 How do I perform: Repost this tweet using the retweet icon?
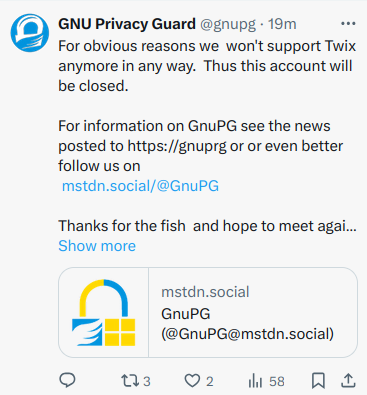[x=130, y=381]
